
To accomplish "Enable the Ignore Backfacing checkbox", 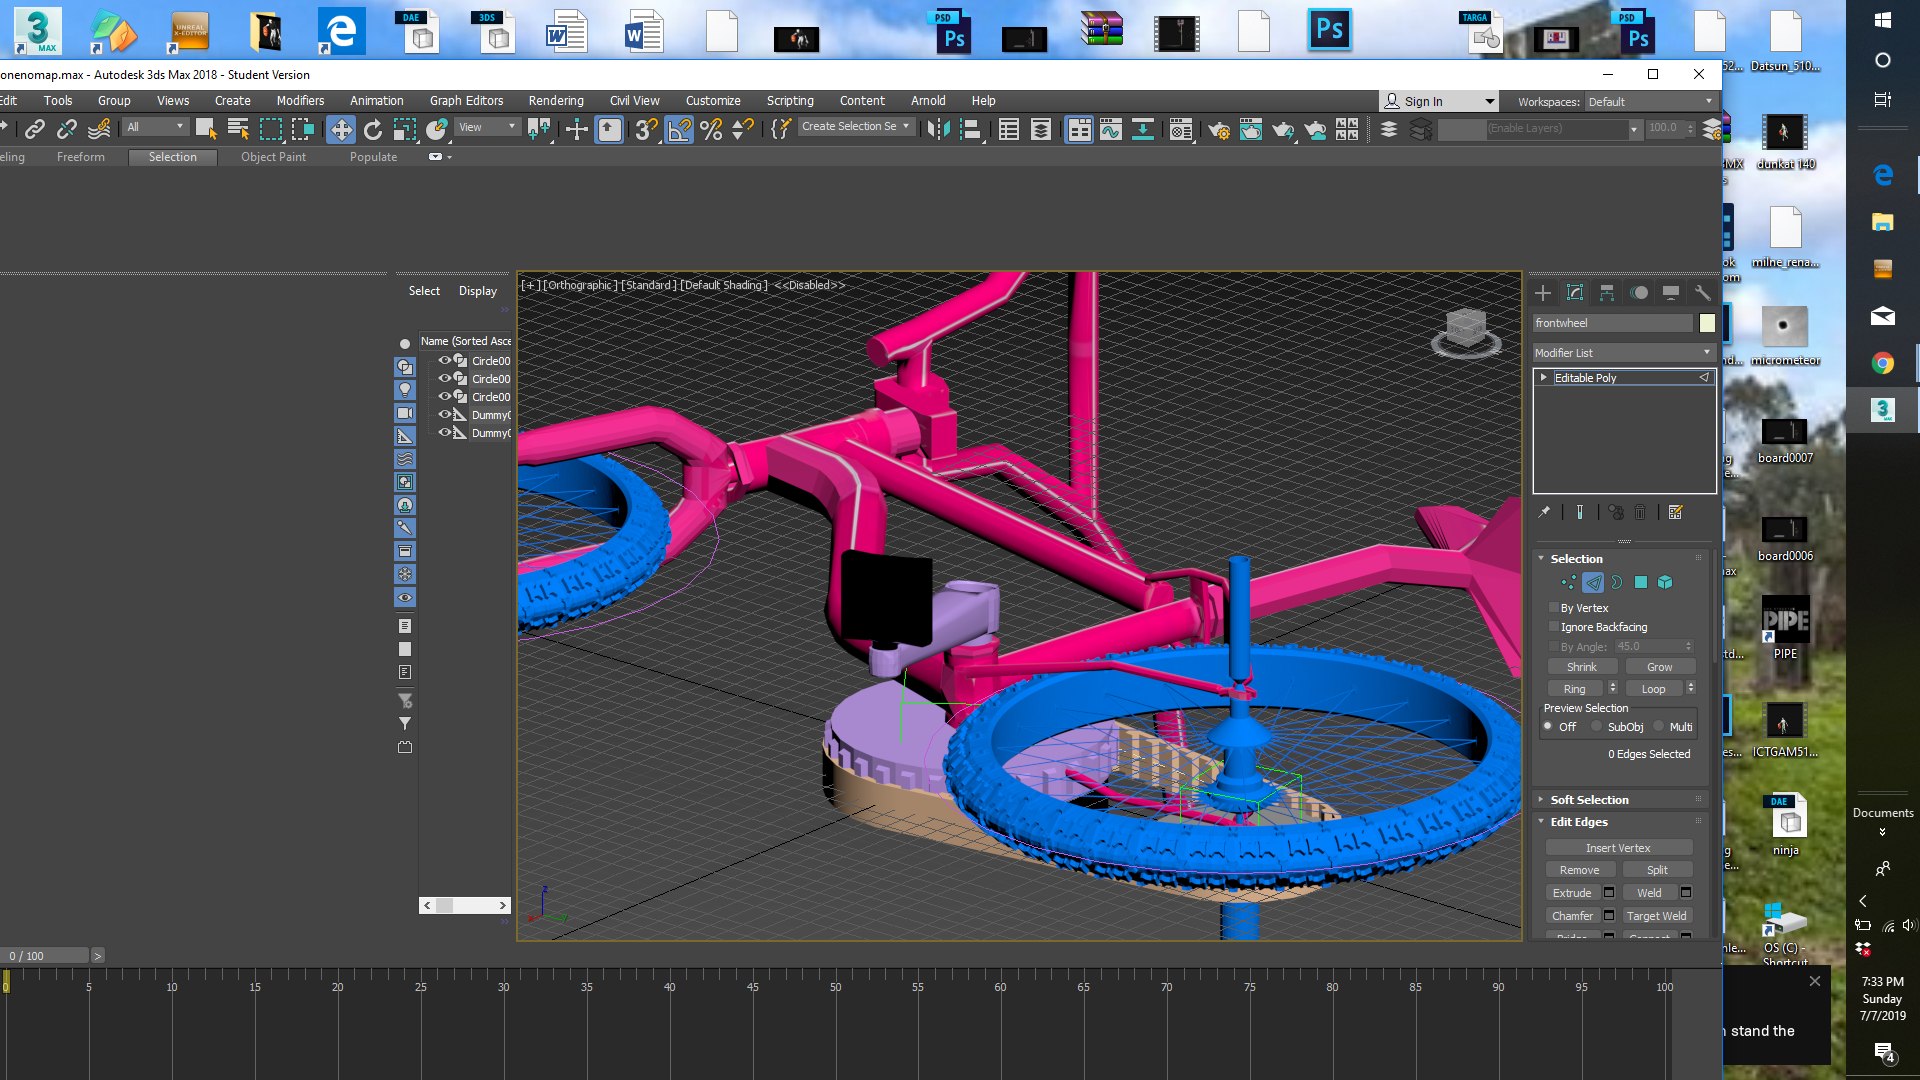I will coord(1553,627).
